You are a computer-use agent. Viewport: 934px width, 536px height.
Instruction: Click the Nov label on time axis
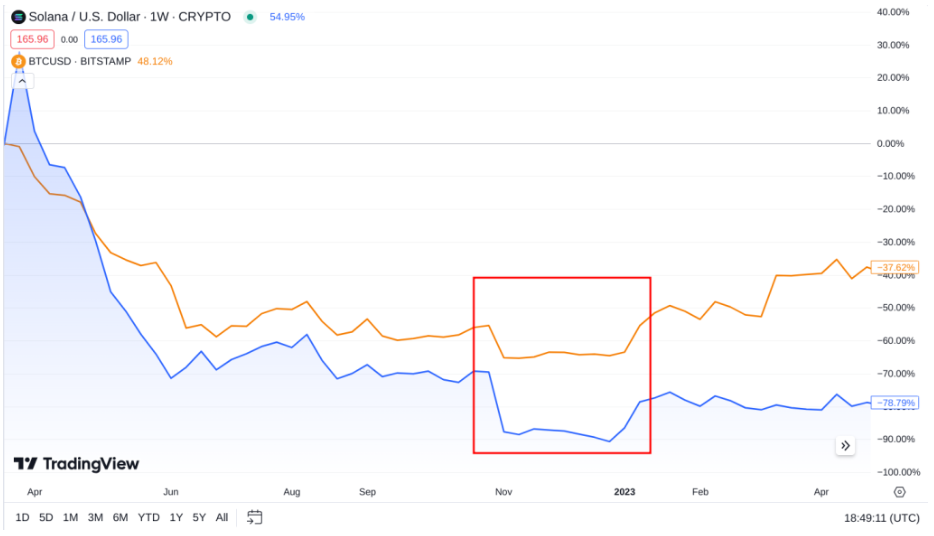click(x=503, y=492)
